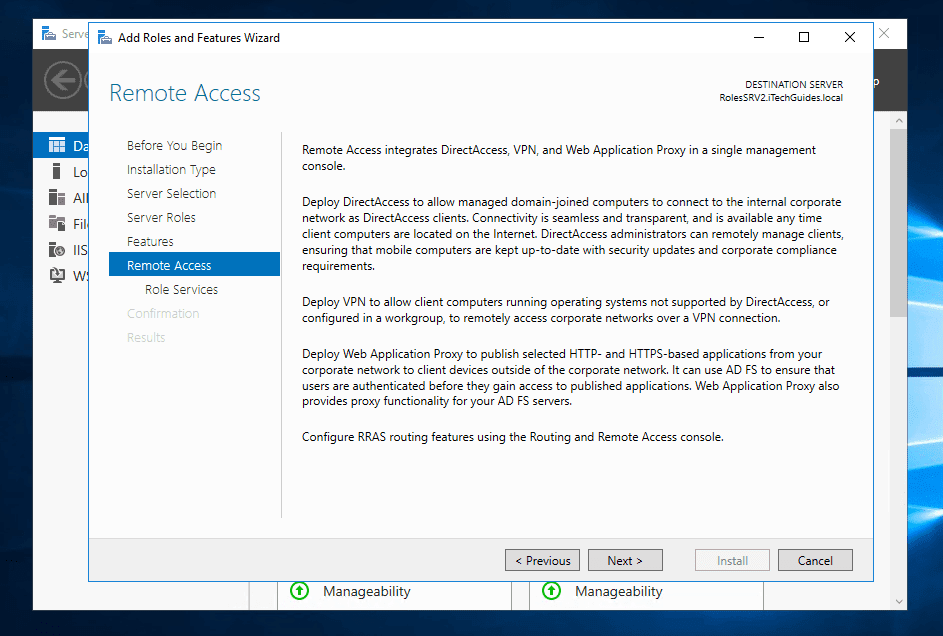Select the Installation Type step
943x636 pixels.
(171, 170)
